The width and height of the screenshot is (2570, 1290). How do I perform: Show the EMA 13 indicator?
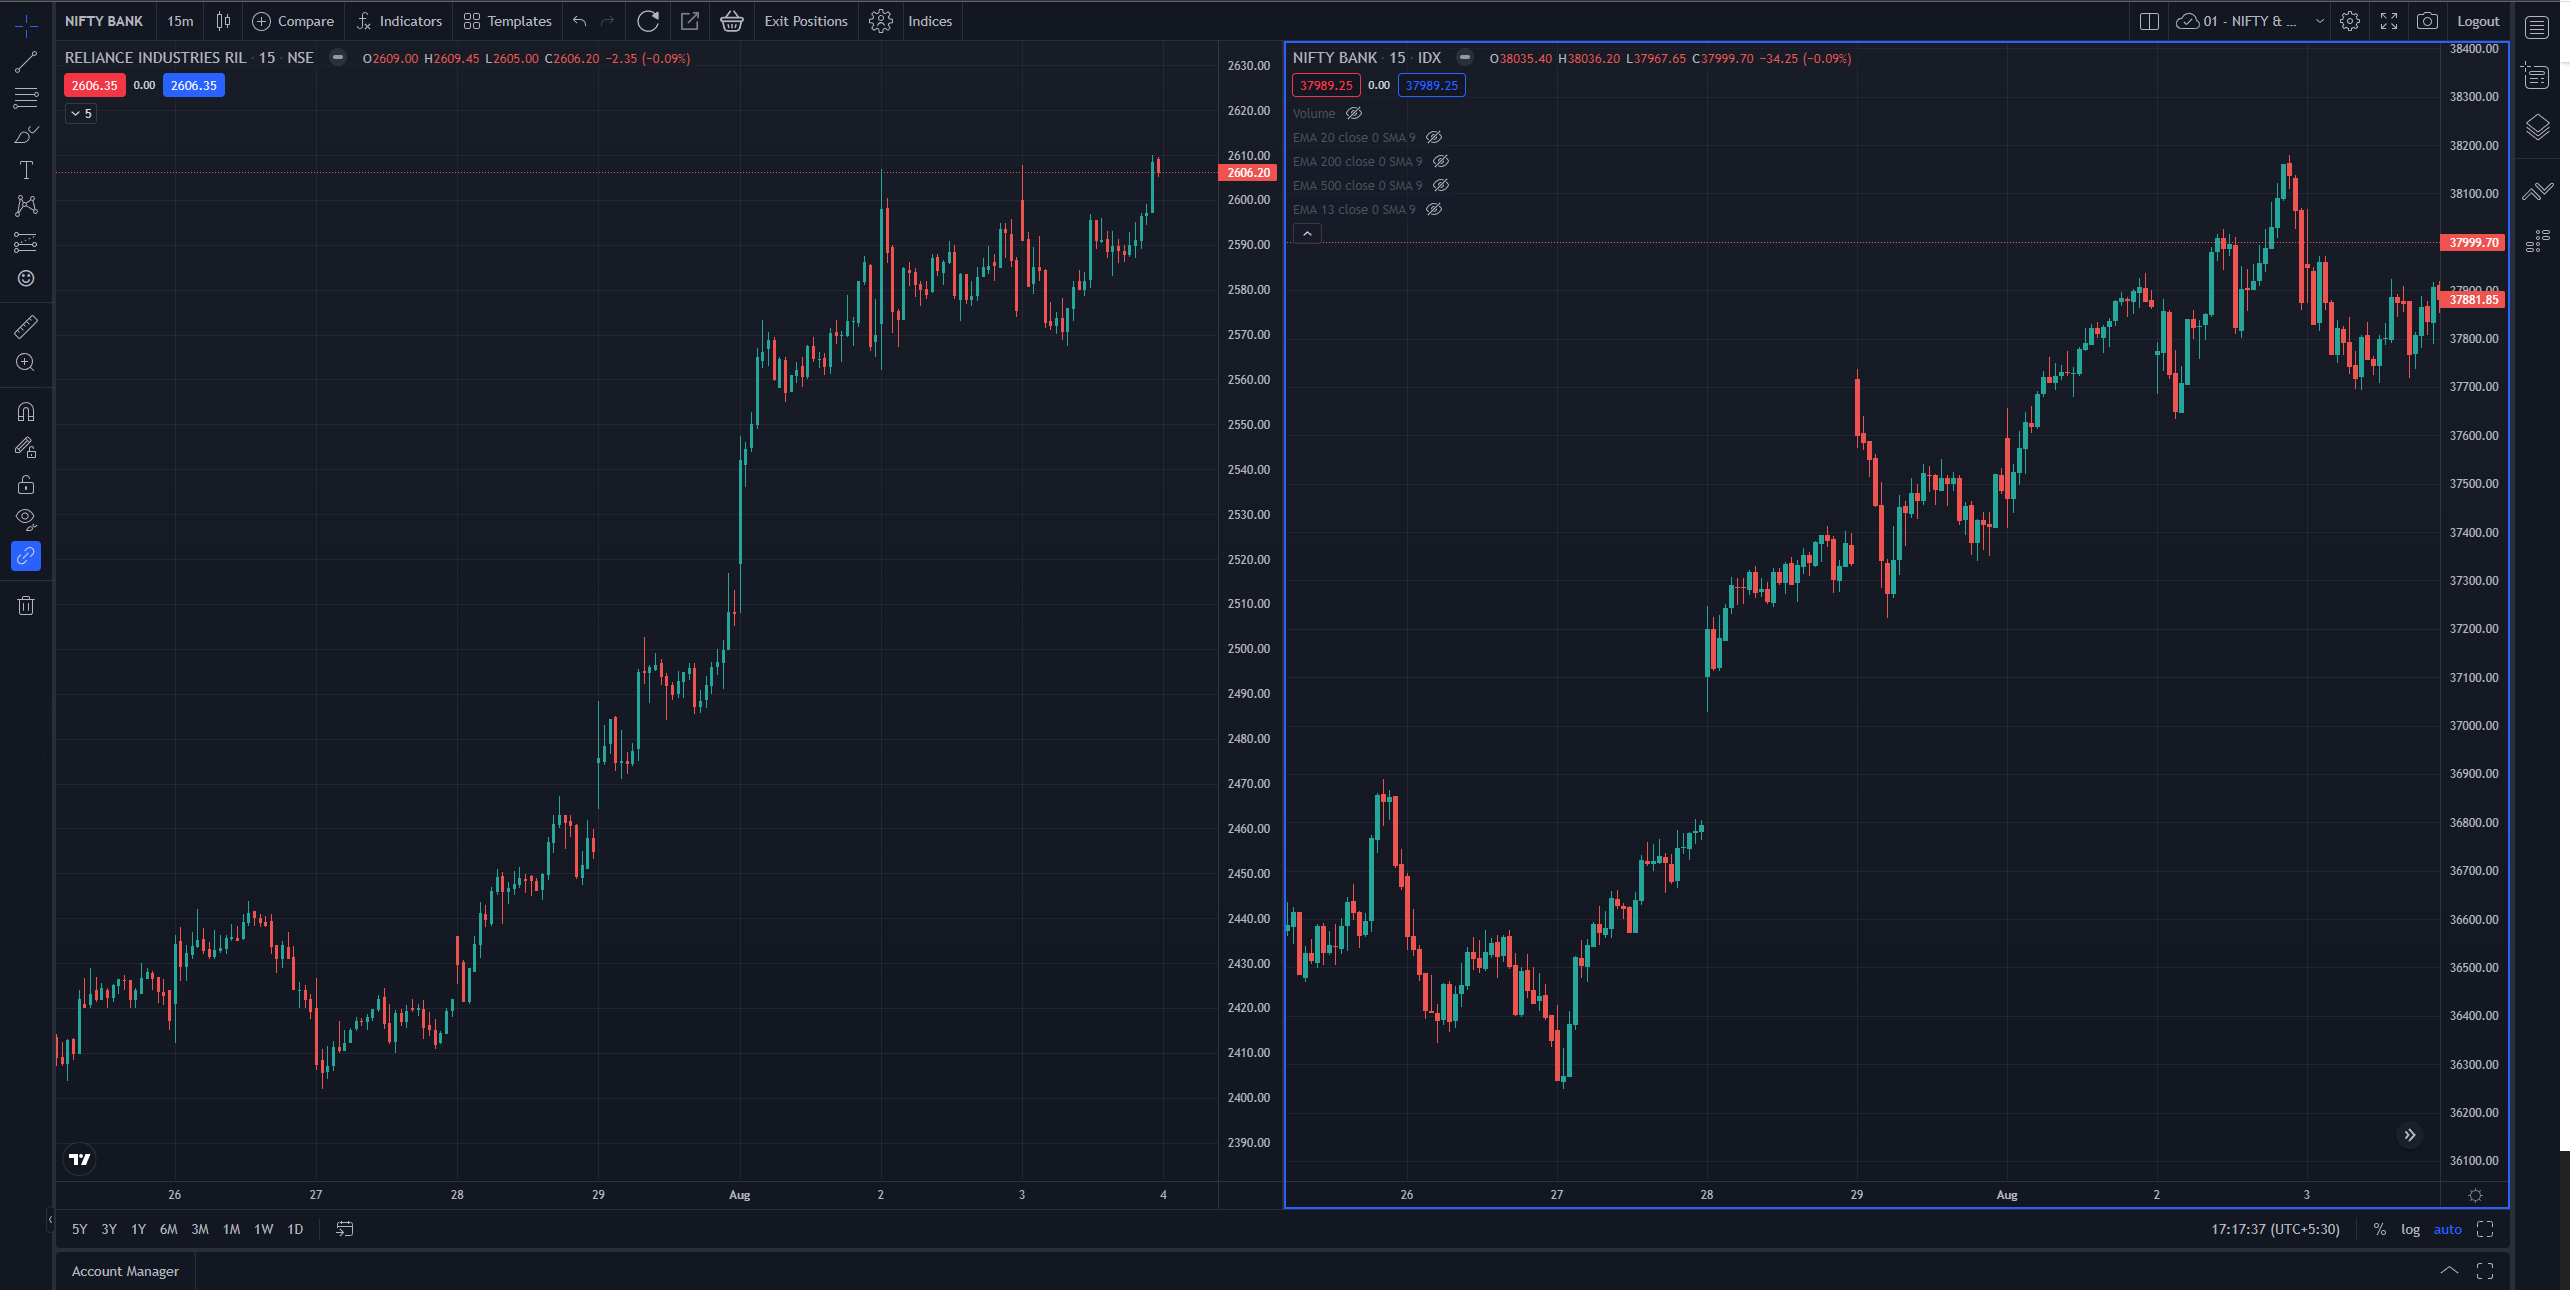pyautogui.click(x=1434, y=209)
